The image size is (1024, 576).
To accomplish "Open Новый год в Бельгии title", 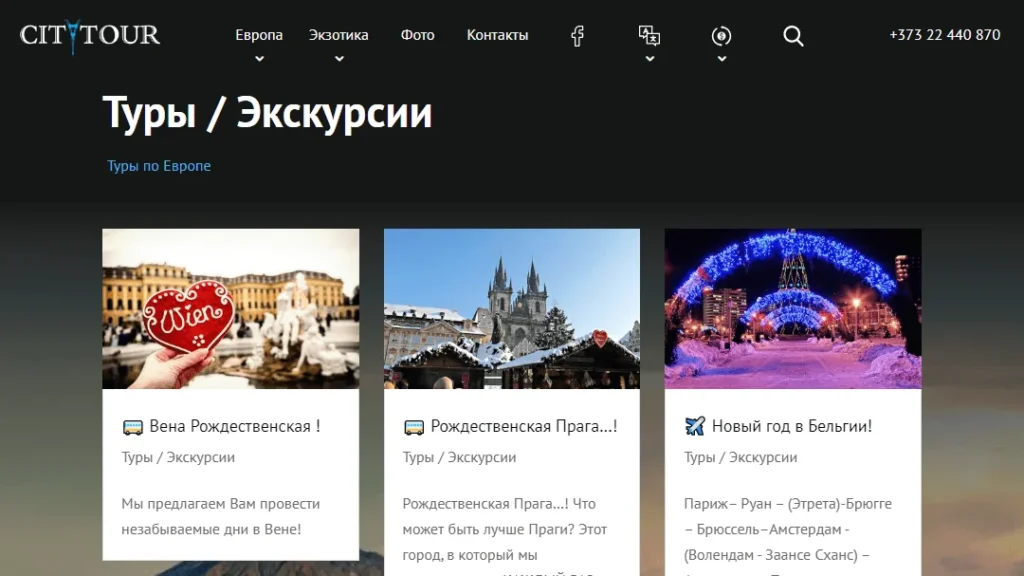I will coord(792,426).
